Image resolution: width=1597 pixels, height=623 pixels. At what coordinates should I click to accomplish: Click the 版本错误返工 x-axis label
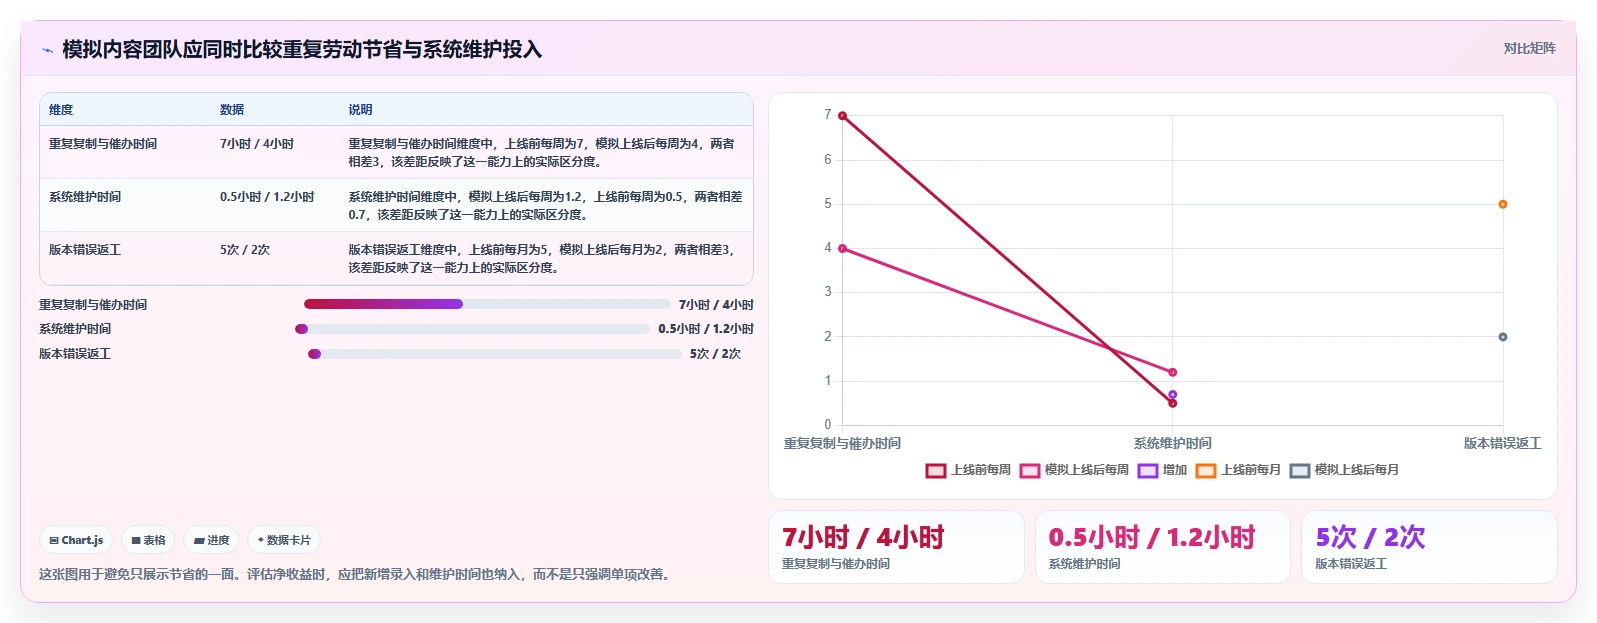[1503, 443]
